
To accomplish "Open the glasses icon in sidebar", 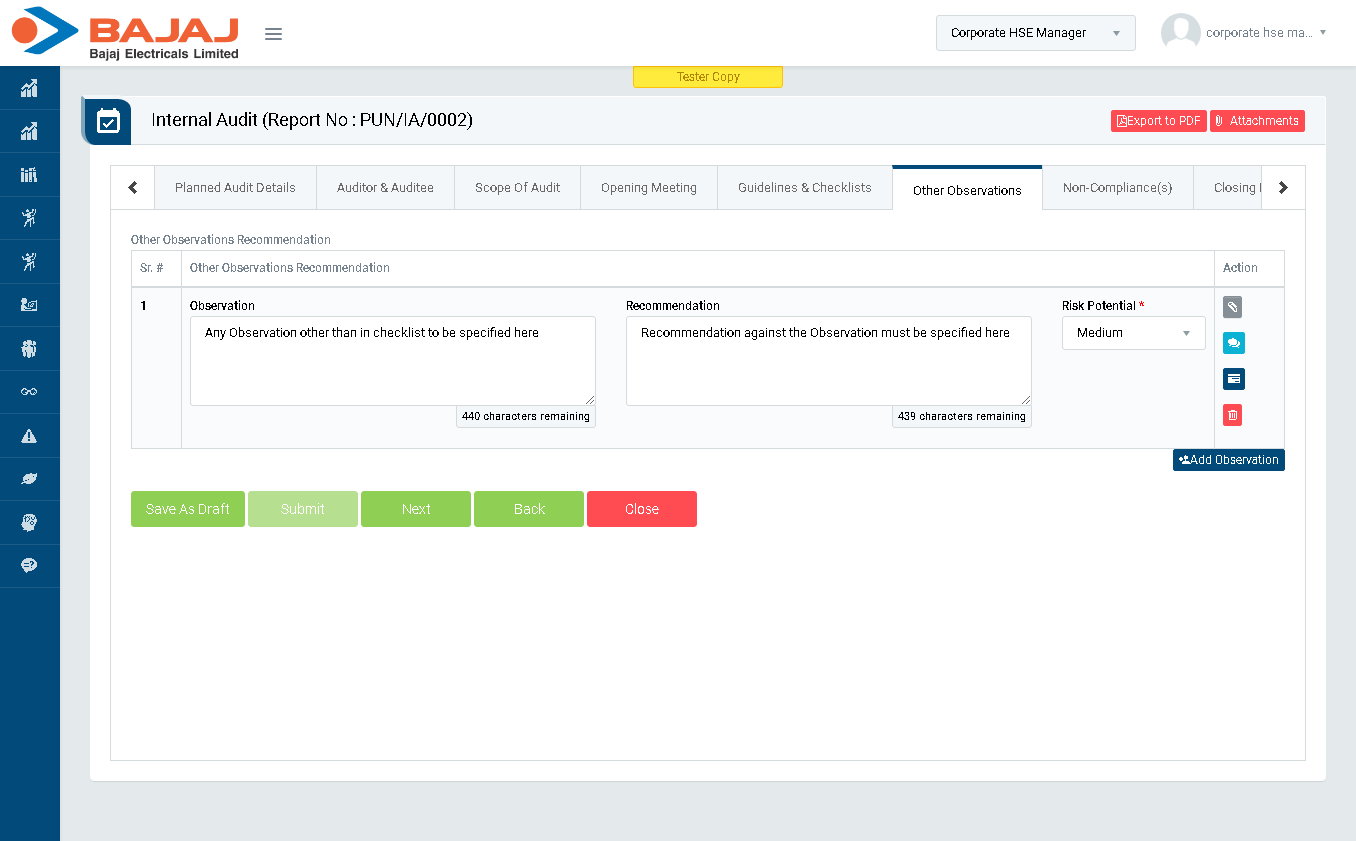I will (x=29, y=392).
